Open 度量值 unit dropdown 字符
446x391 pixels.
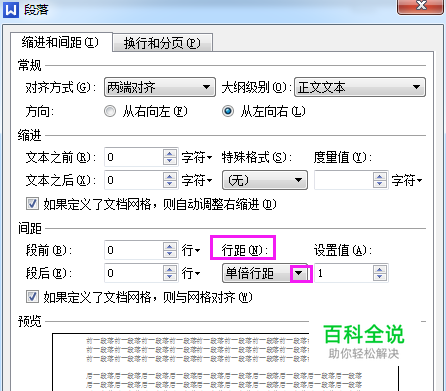(407, 181)
